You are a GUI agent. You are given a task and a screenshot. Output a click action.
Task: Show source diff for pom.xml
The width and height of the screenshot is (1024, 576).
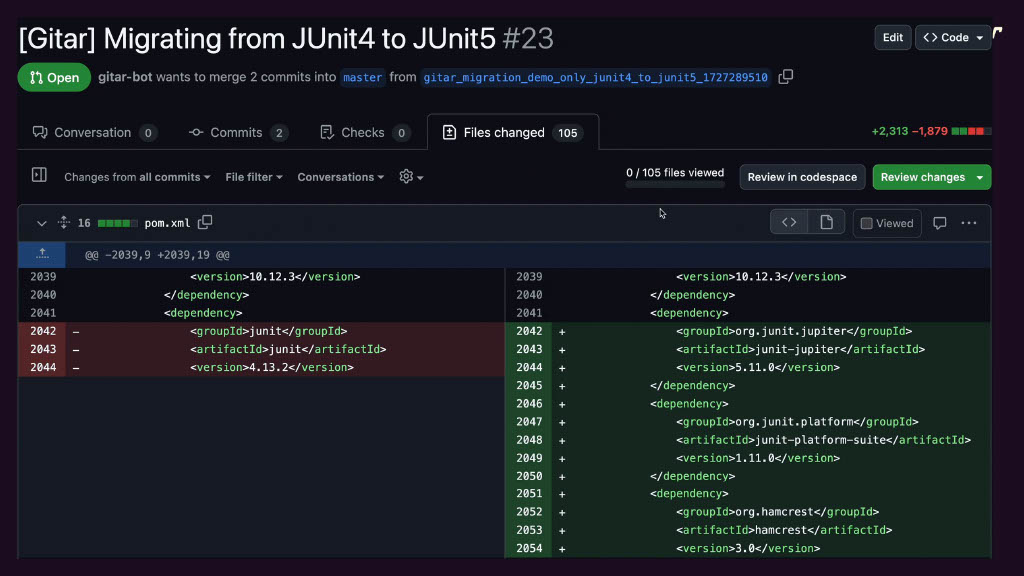click(x=789, y=223)
